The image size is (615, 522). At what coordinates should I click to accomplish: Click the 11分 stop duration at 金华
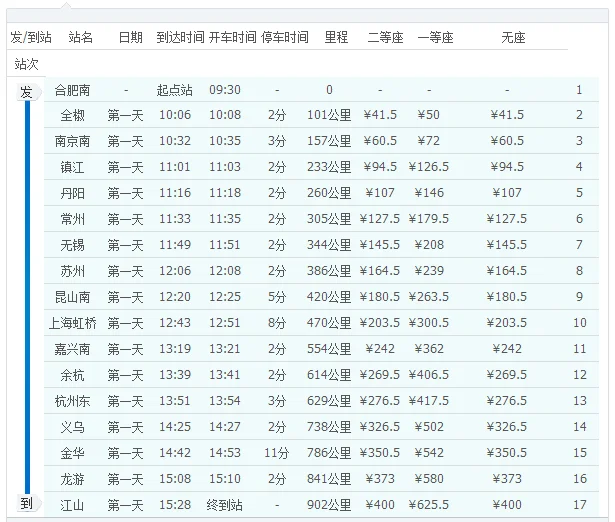point(277,453)
